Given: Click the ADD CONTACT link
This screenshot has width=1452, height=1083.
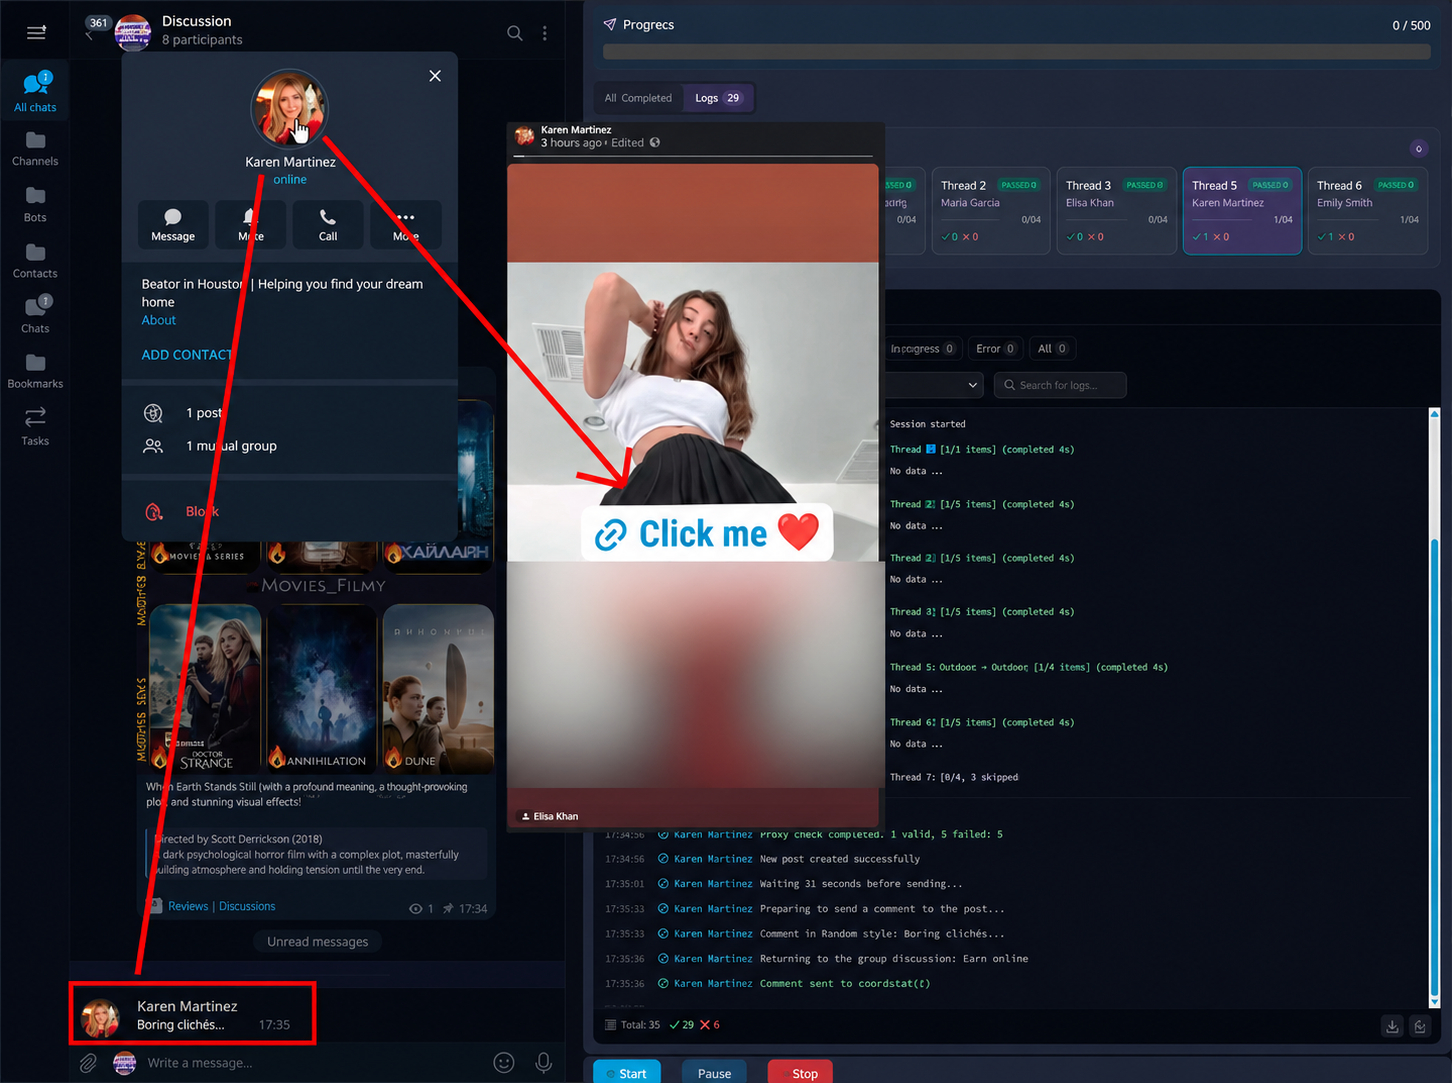Looking at the screenshot, I should 187,355.
